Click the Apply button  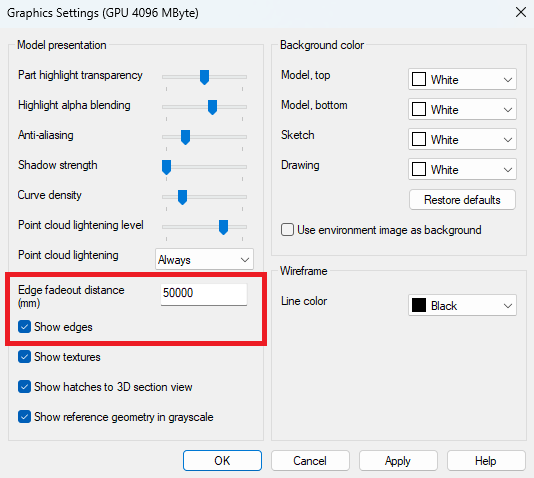[398, 461]
